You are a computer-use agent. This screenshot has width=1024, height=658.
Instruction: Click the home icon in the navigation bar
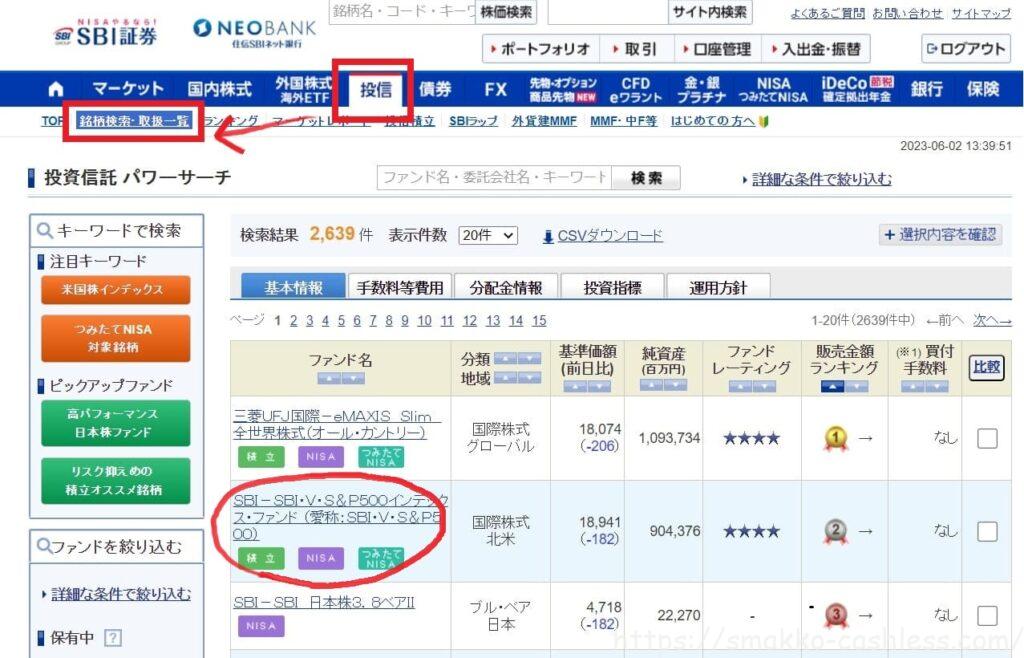pos(55,89)
